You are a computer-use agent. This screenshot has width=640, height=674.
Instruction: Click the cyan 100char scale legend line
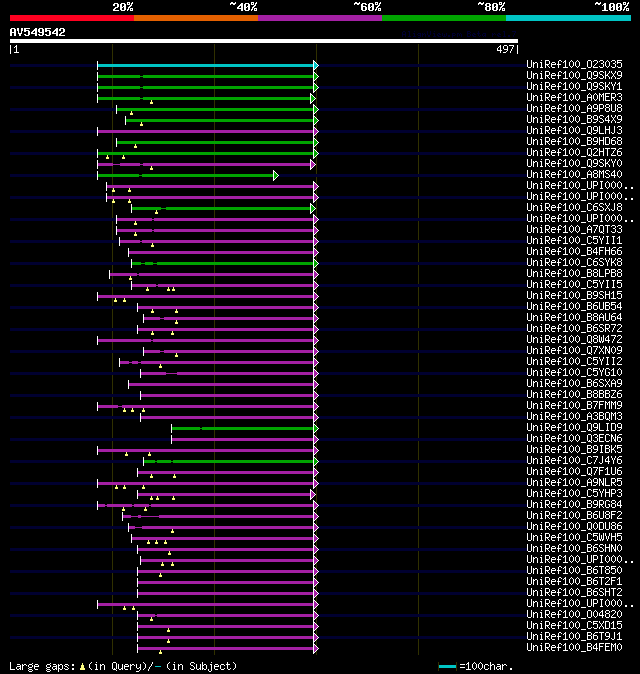click(447, 667)
